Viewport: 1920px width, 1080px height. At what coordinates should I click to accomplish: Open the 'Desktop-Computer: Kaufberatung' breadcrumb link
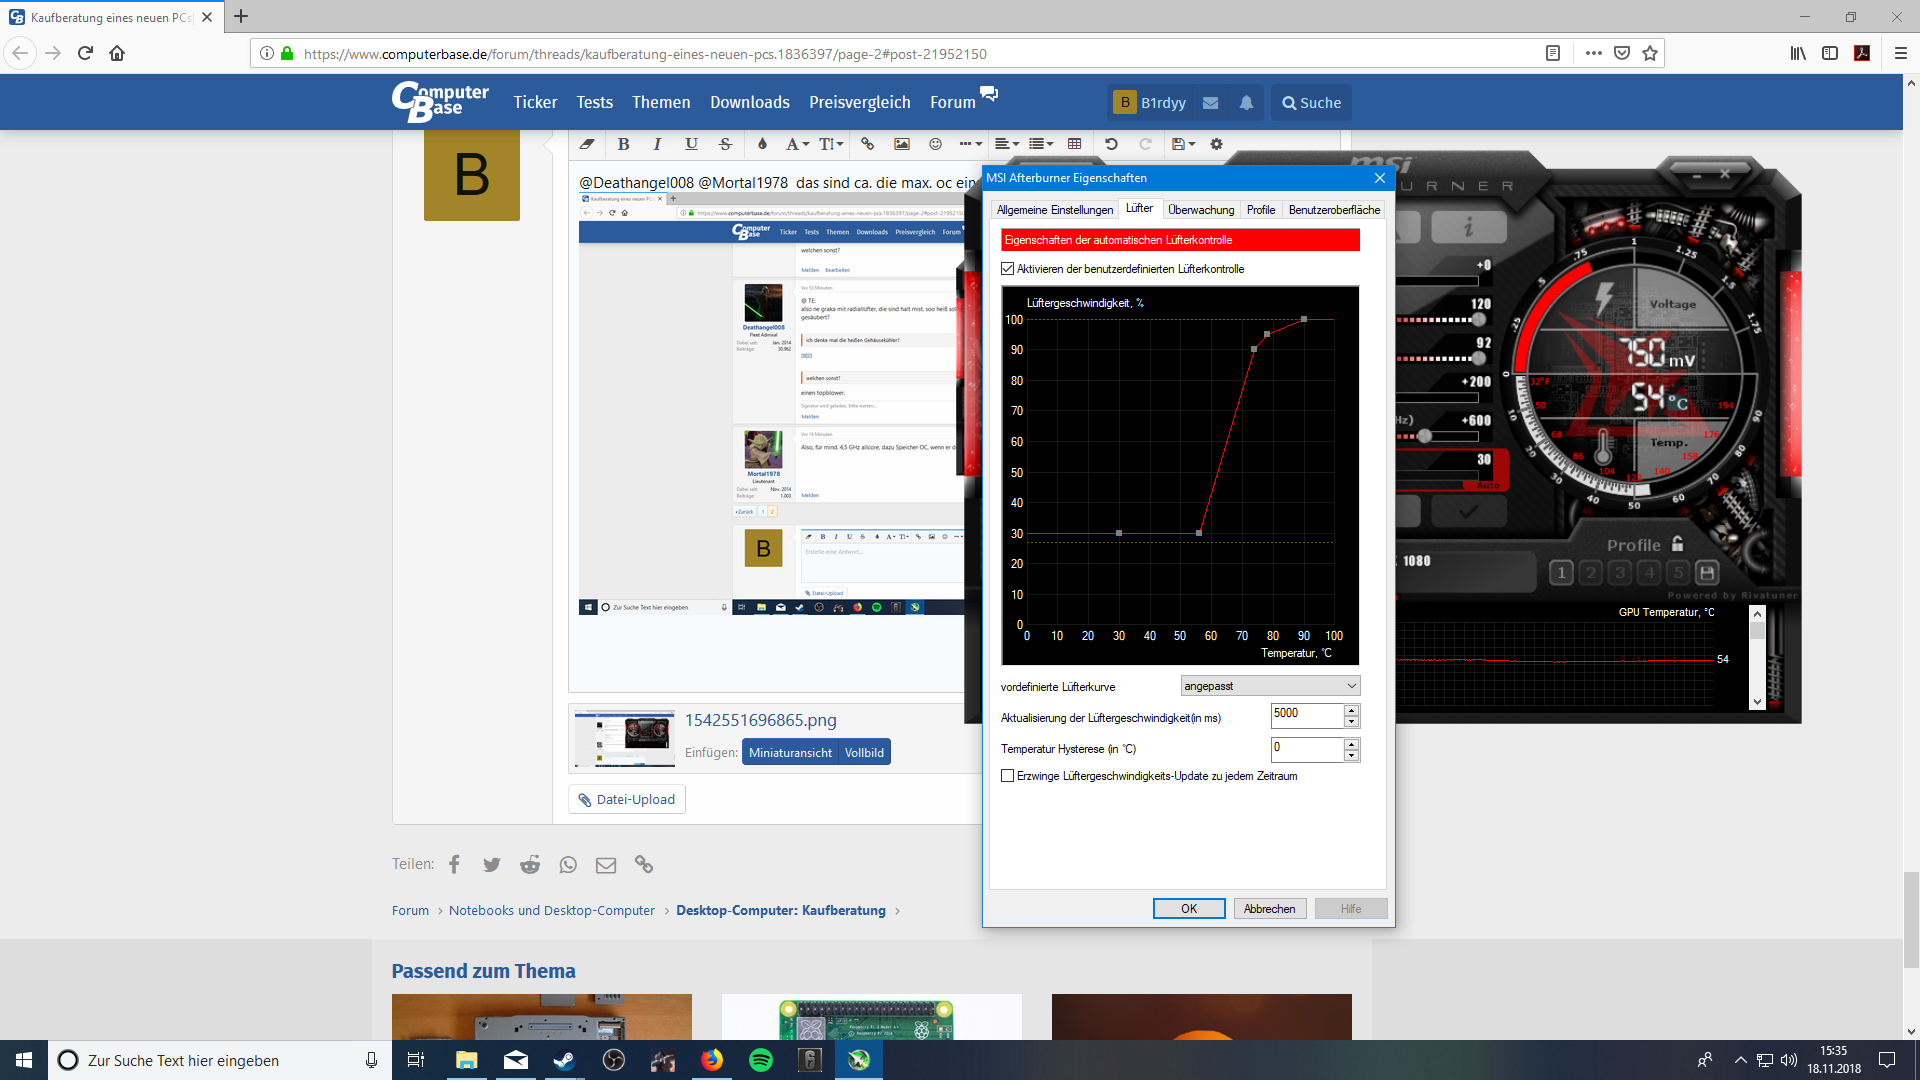[781, 910]
